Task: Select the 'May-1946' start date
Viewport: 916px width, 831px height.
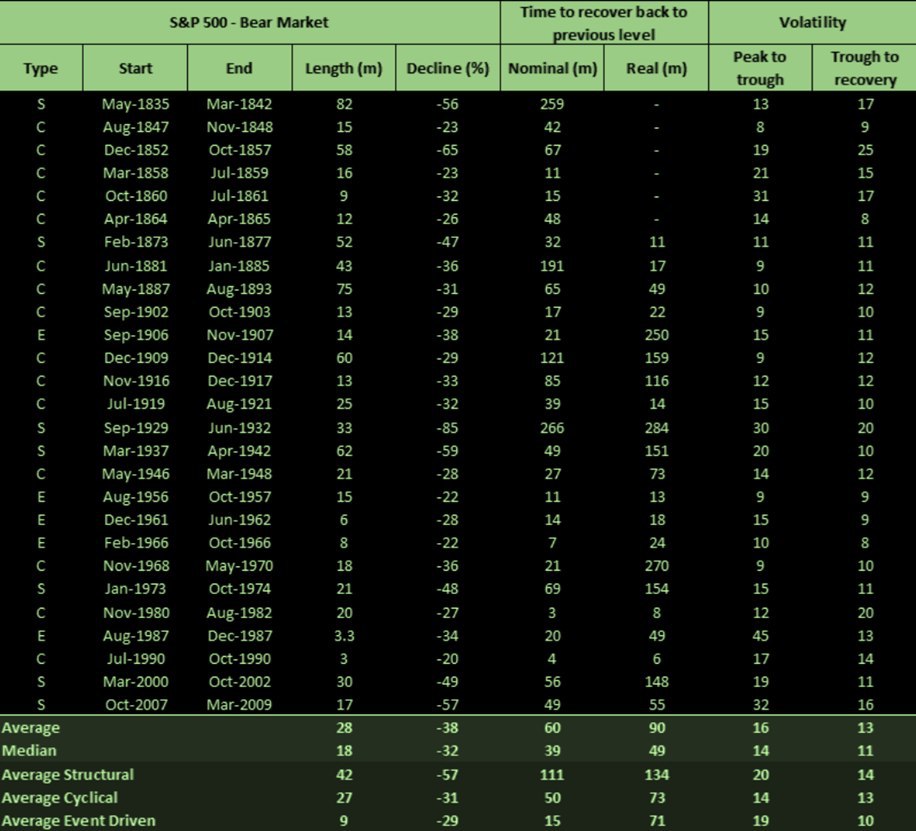Action: (x=135, y=474)
